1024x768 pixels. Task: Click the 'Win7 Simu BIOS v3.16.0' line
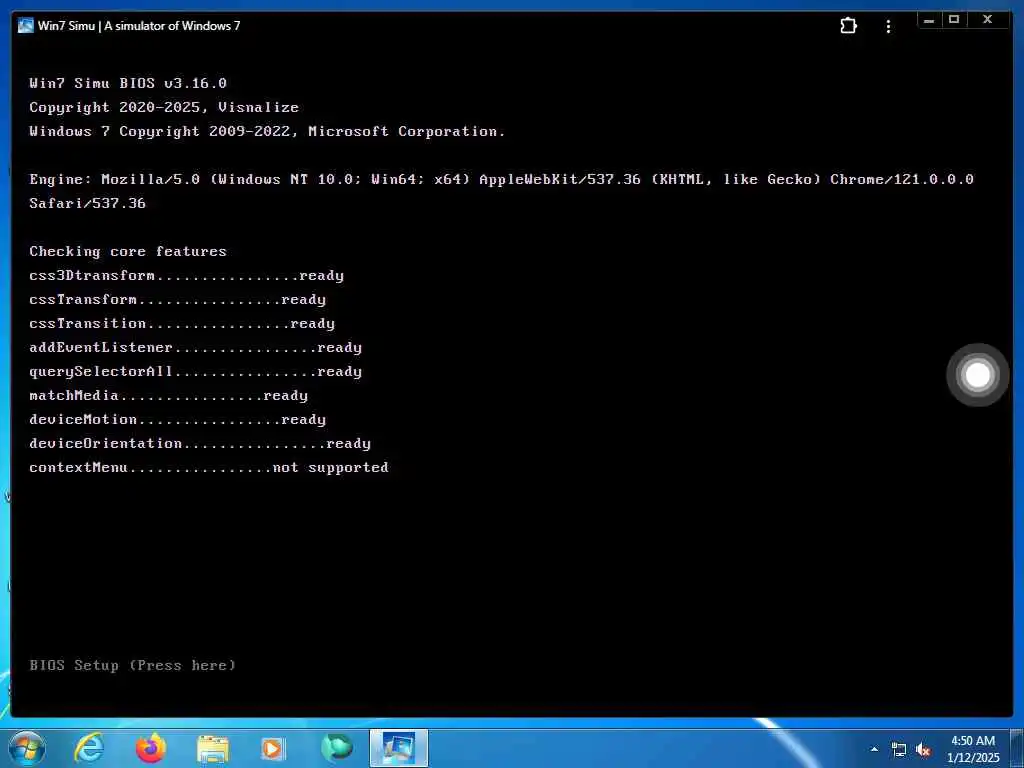(x=128, y=83)
